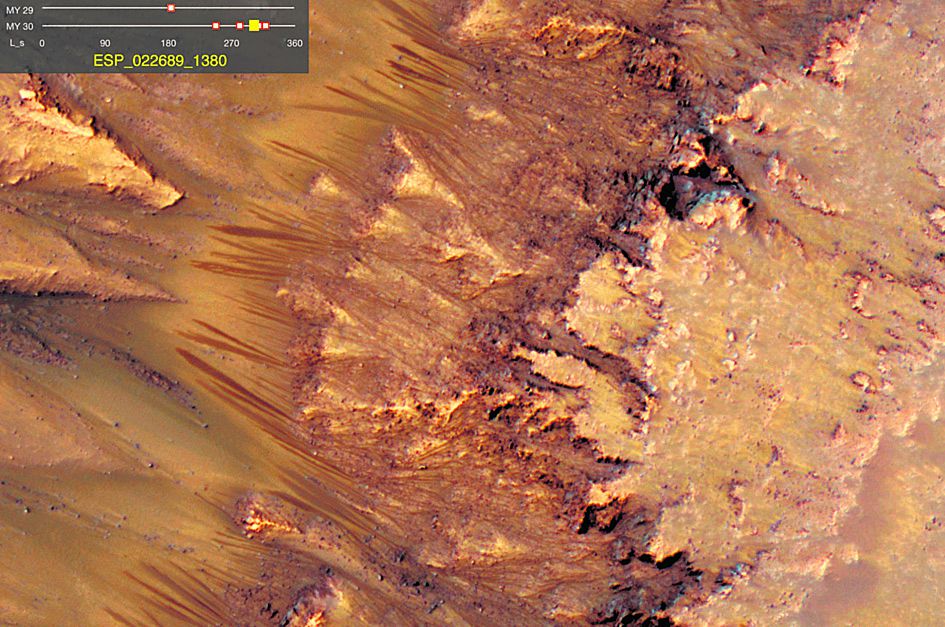Click the 270 tick label on the L_s axis
945x627 pixels.
[x=231, y=43]
